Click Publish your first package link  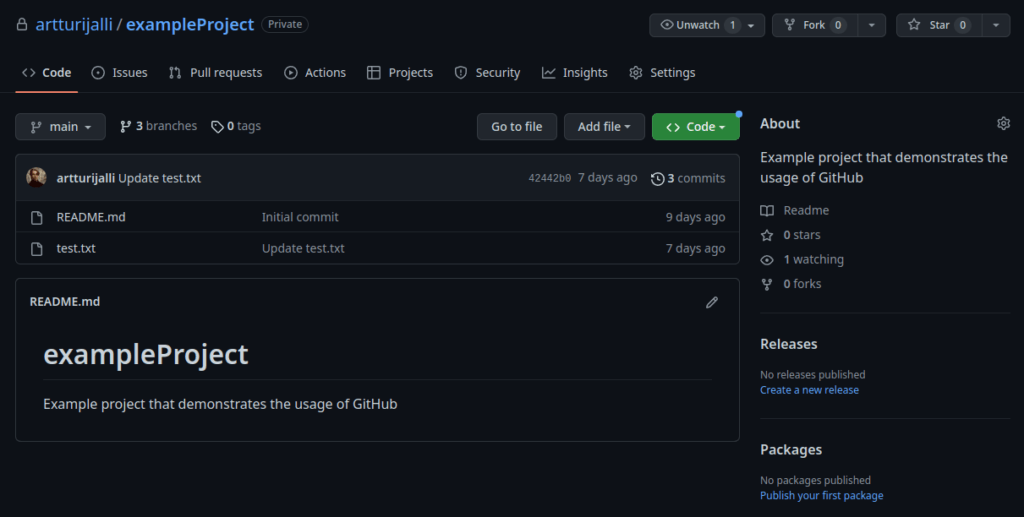pos(822,495)
